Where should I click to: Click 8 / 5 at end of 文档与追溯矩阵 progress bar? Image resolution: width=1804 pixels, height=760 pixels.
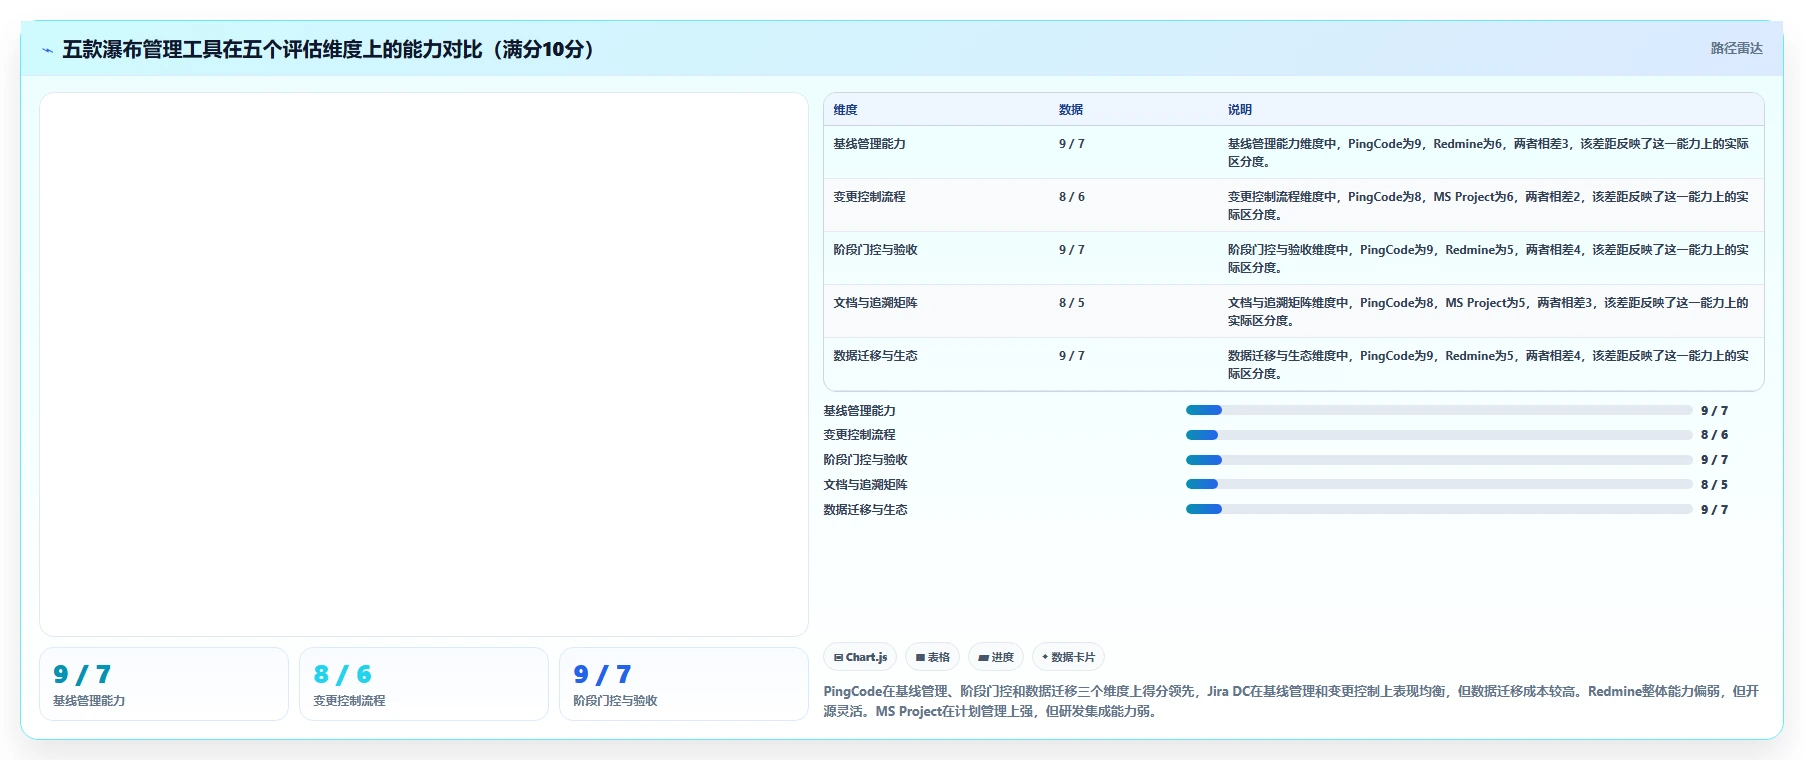coord(1714,485)
